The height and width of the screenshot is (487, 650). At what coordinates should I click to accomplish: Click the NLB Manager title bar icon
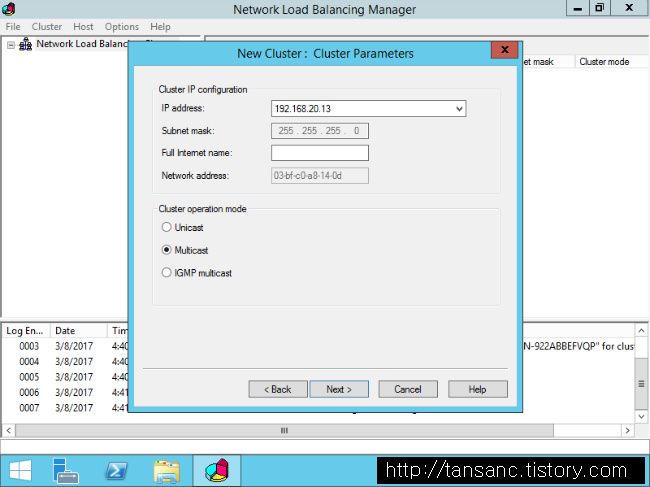click(8, 8)
